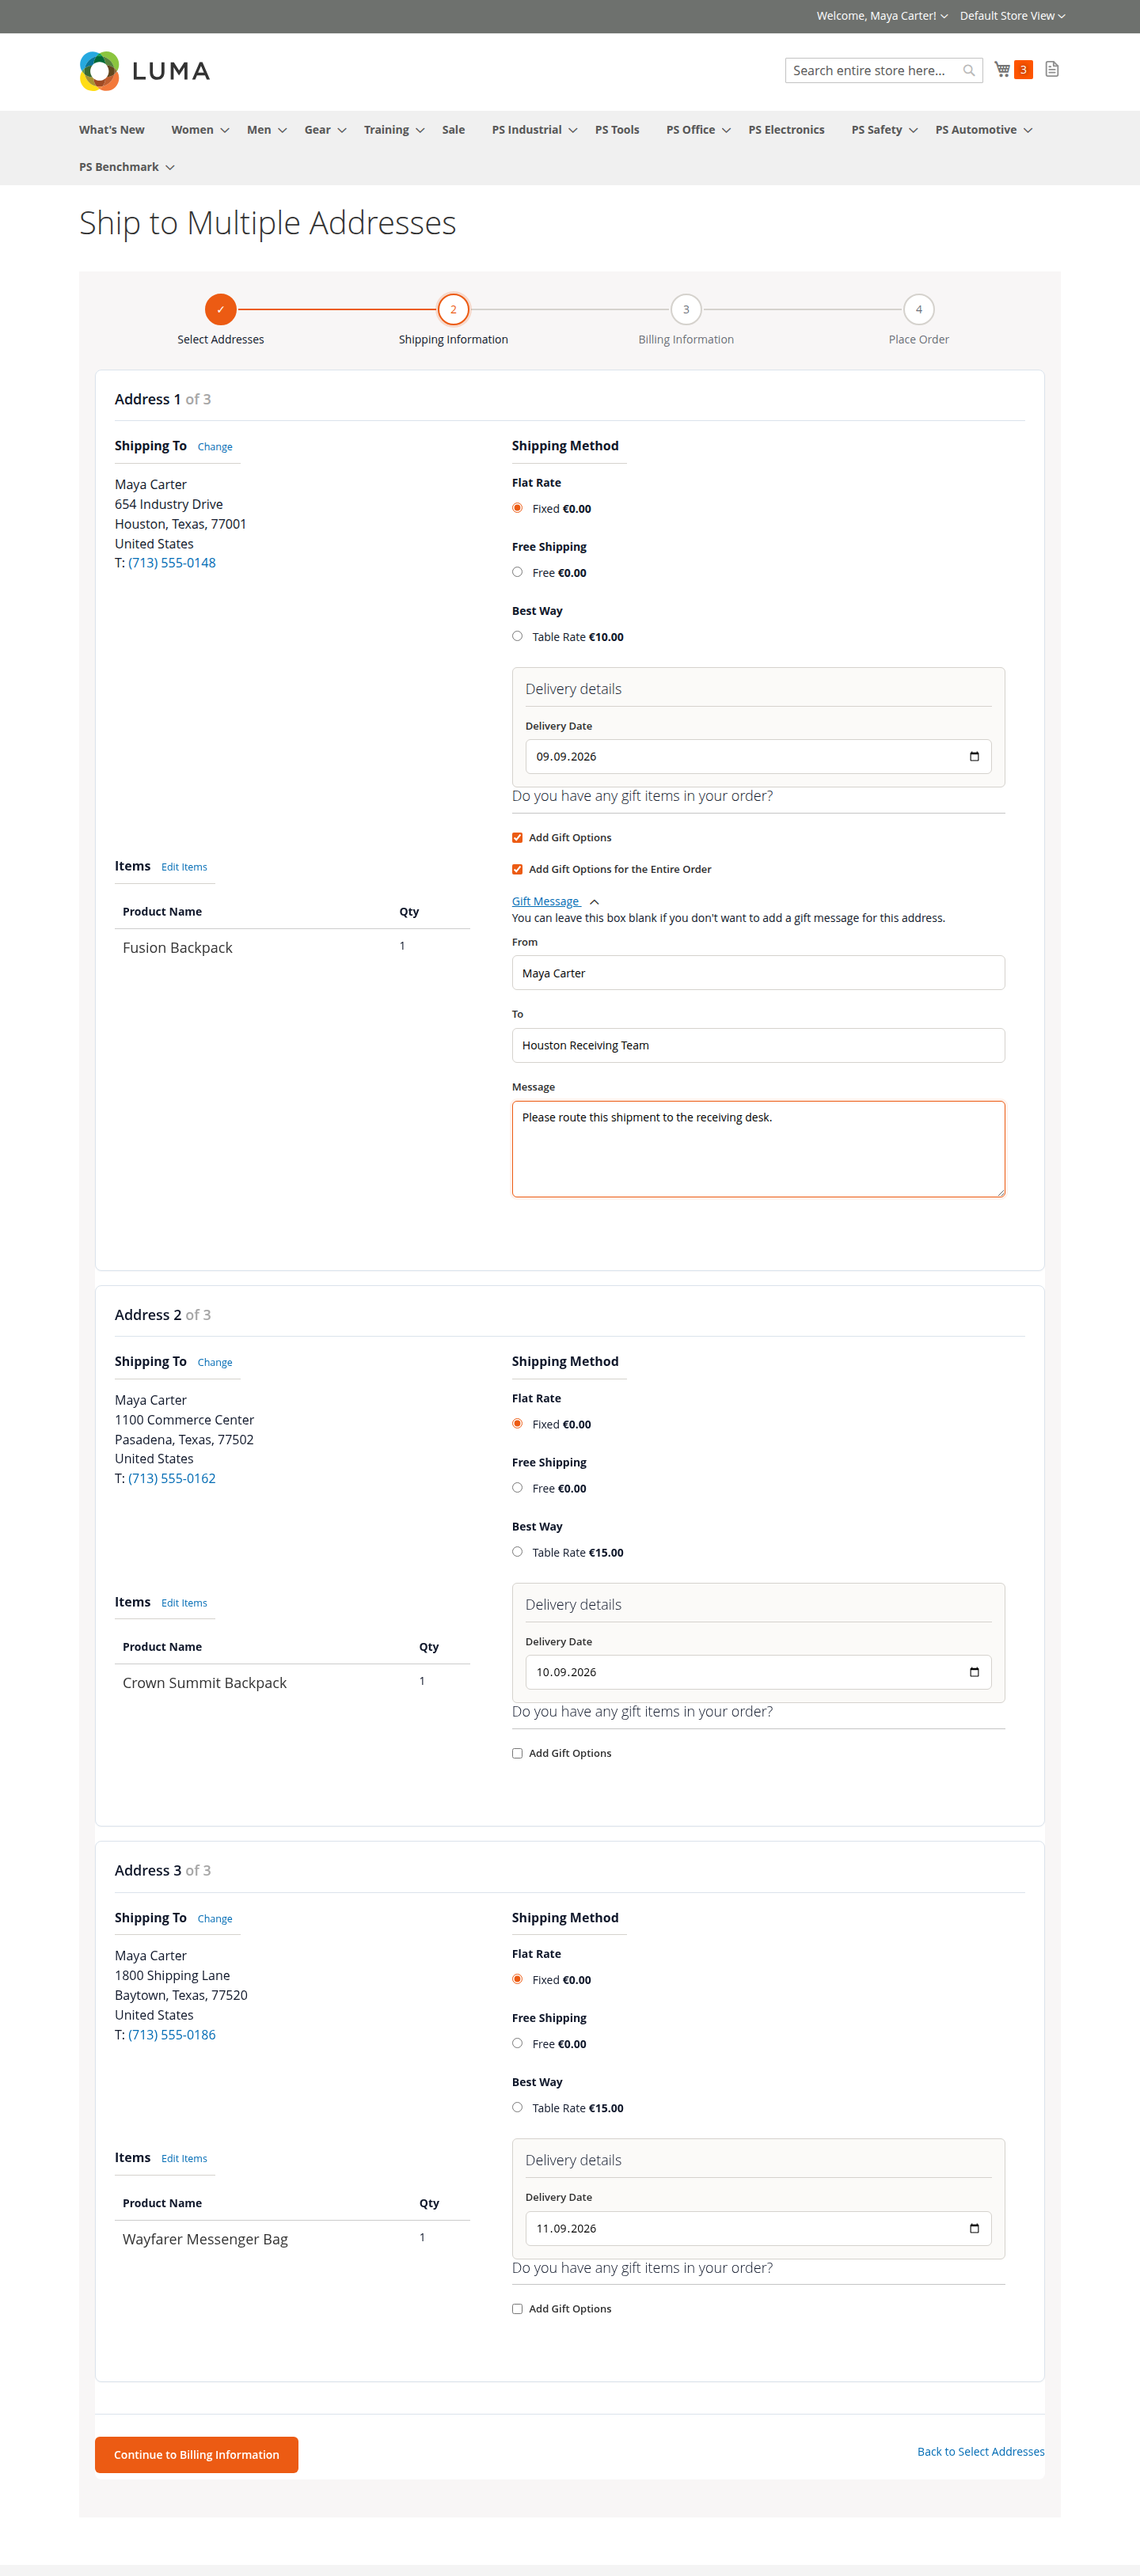Open the shopping cart icon
The width and height of the screenshot is (1140, 2576).
click(1002, 70)
